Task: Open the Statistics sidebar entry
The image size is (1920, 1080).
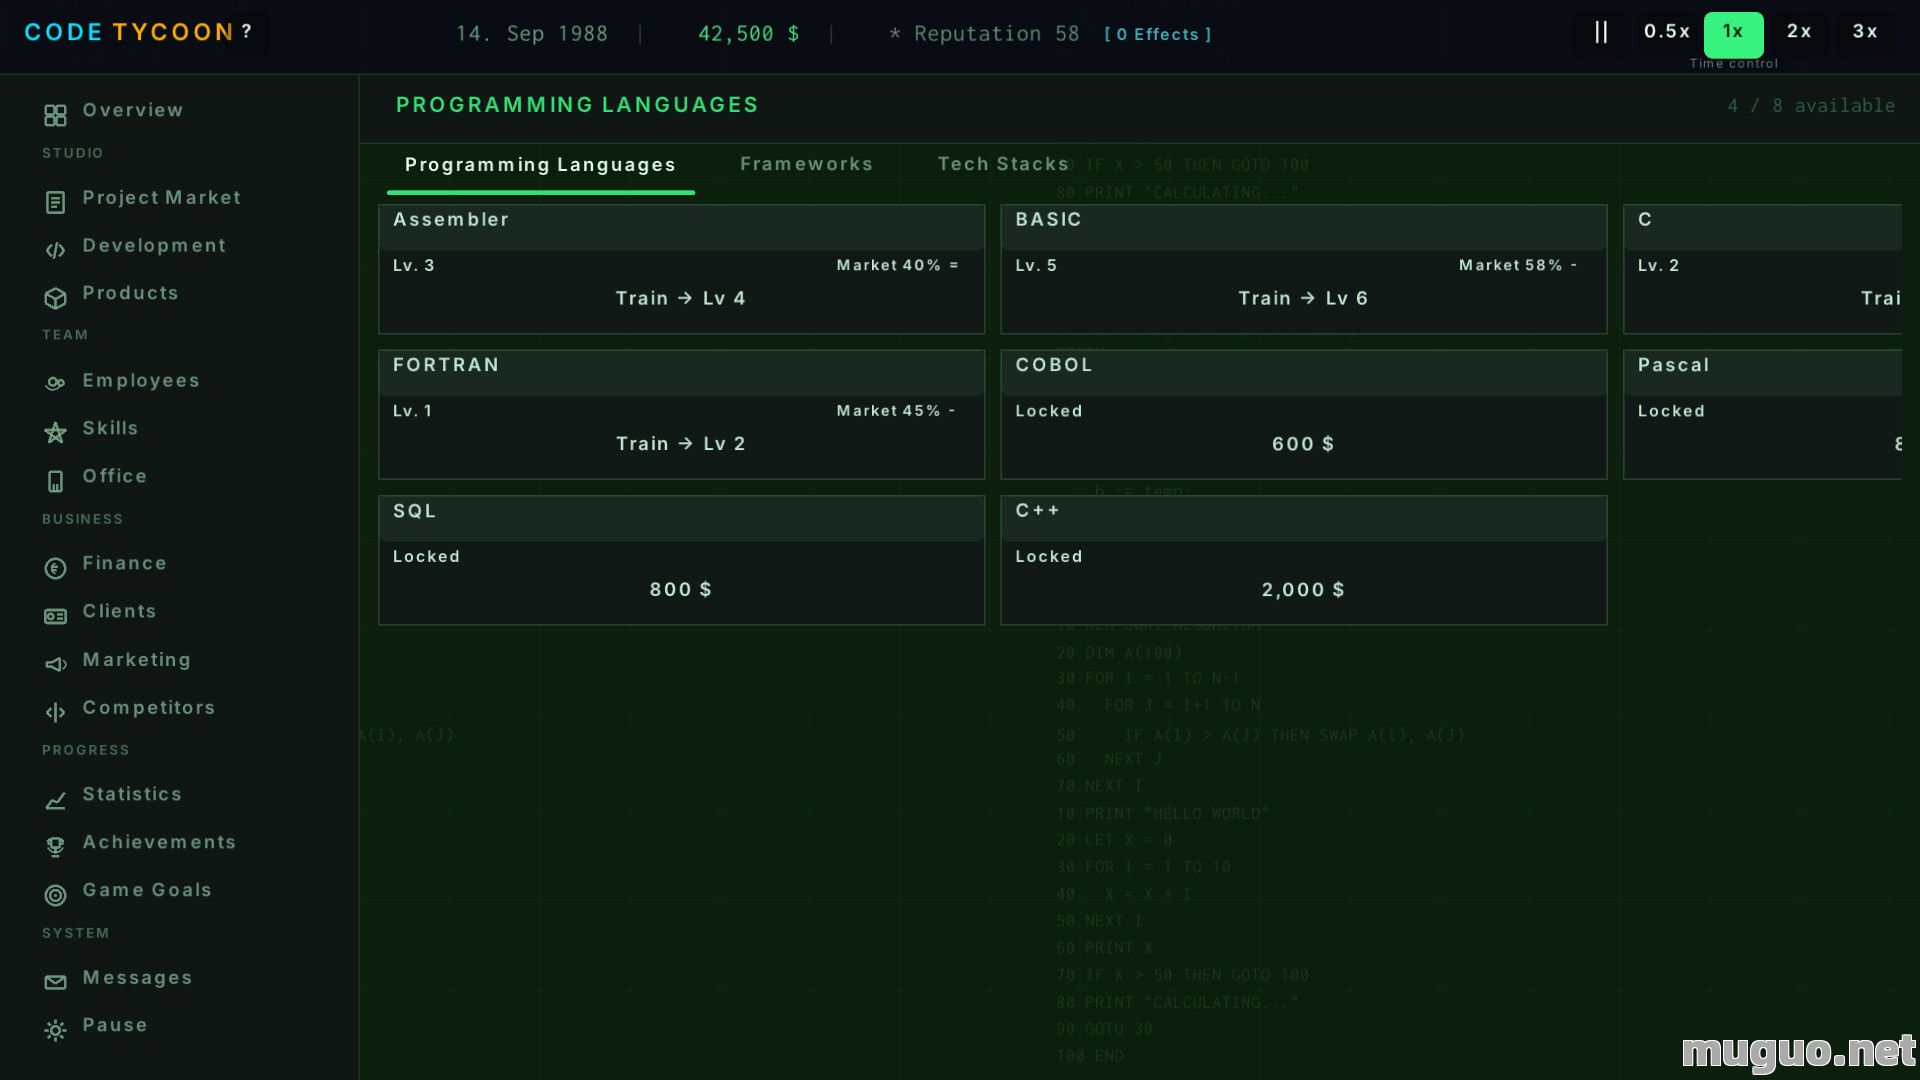Action: [x=132, y=794]
